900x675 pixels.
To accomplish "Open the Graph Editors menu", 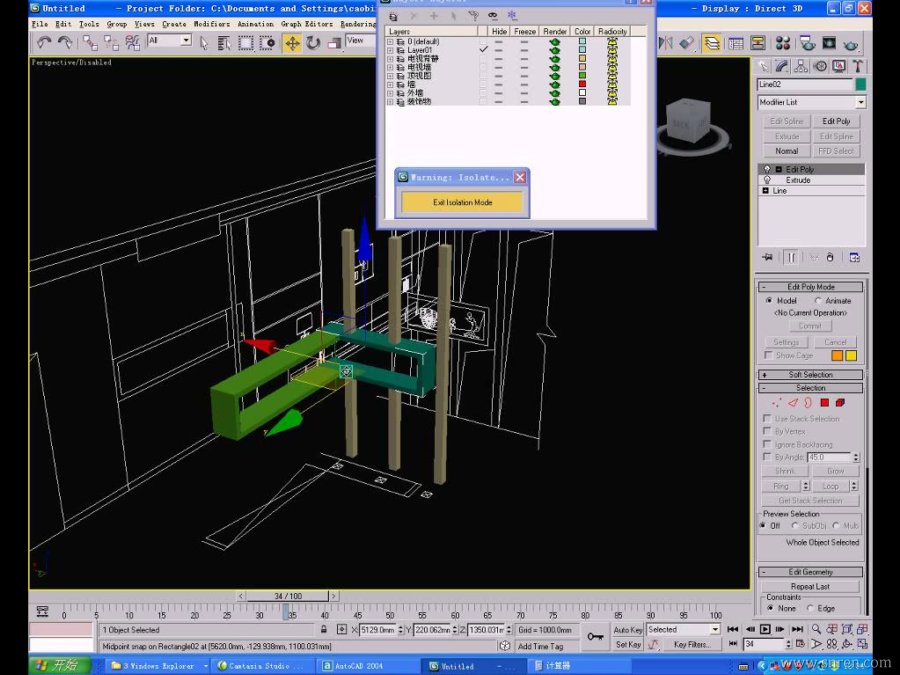I will point(307,24).
